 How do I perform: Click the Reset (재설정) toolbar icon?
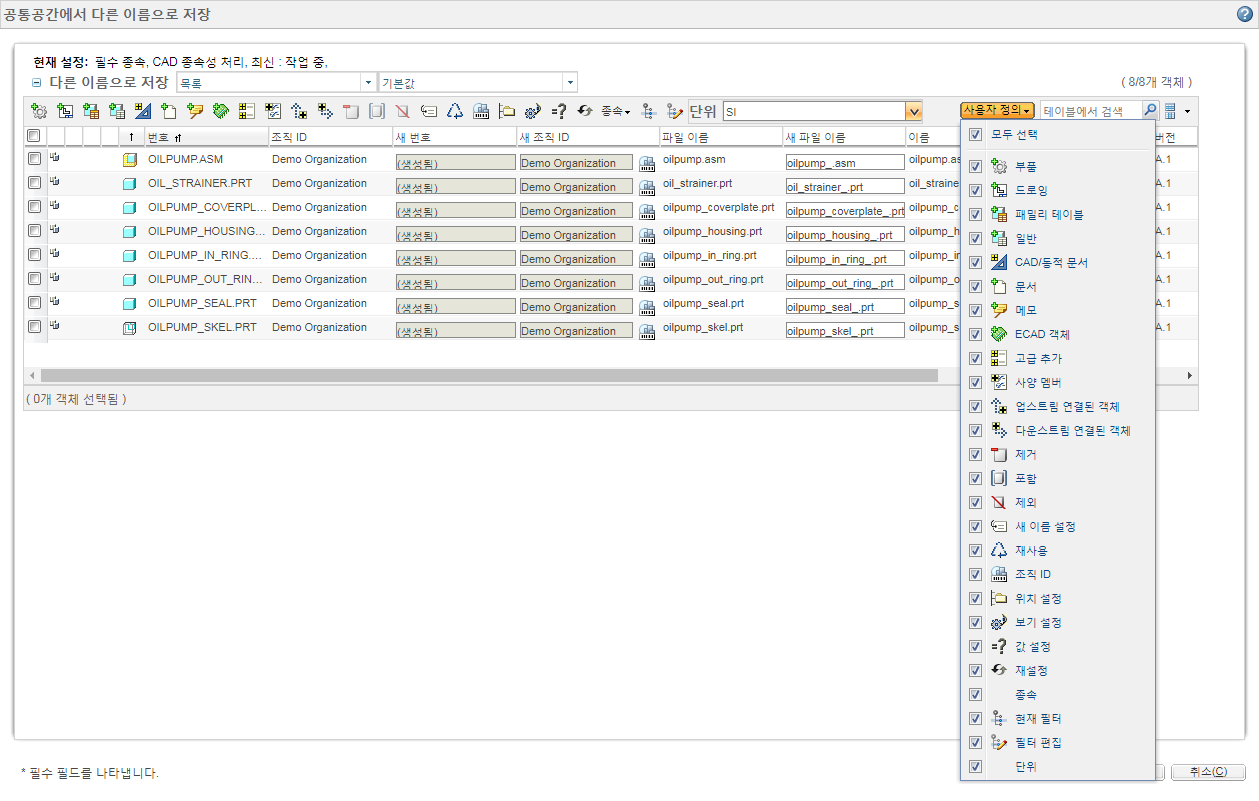585,111
